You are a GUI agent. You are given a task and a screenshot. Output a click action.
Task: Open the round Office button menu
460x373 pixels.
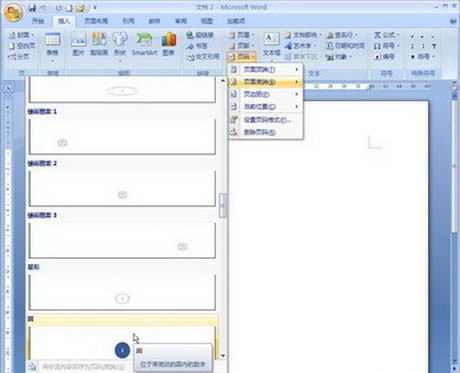click(13, 12)
